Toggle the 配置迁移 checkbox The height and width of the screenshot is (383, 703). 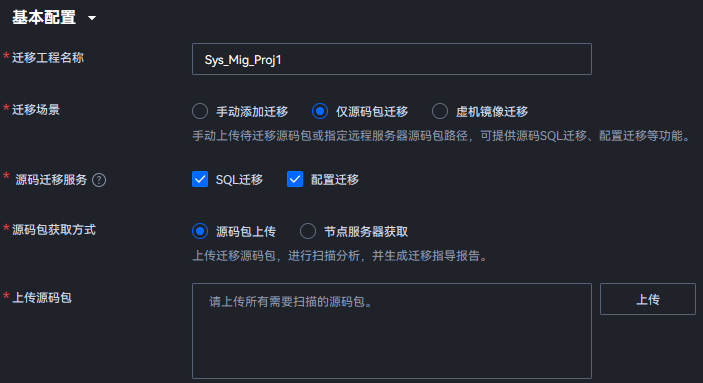tap(295, 179)
